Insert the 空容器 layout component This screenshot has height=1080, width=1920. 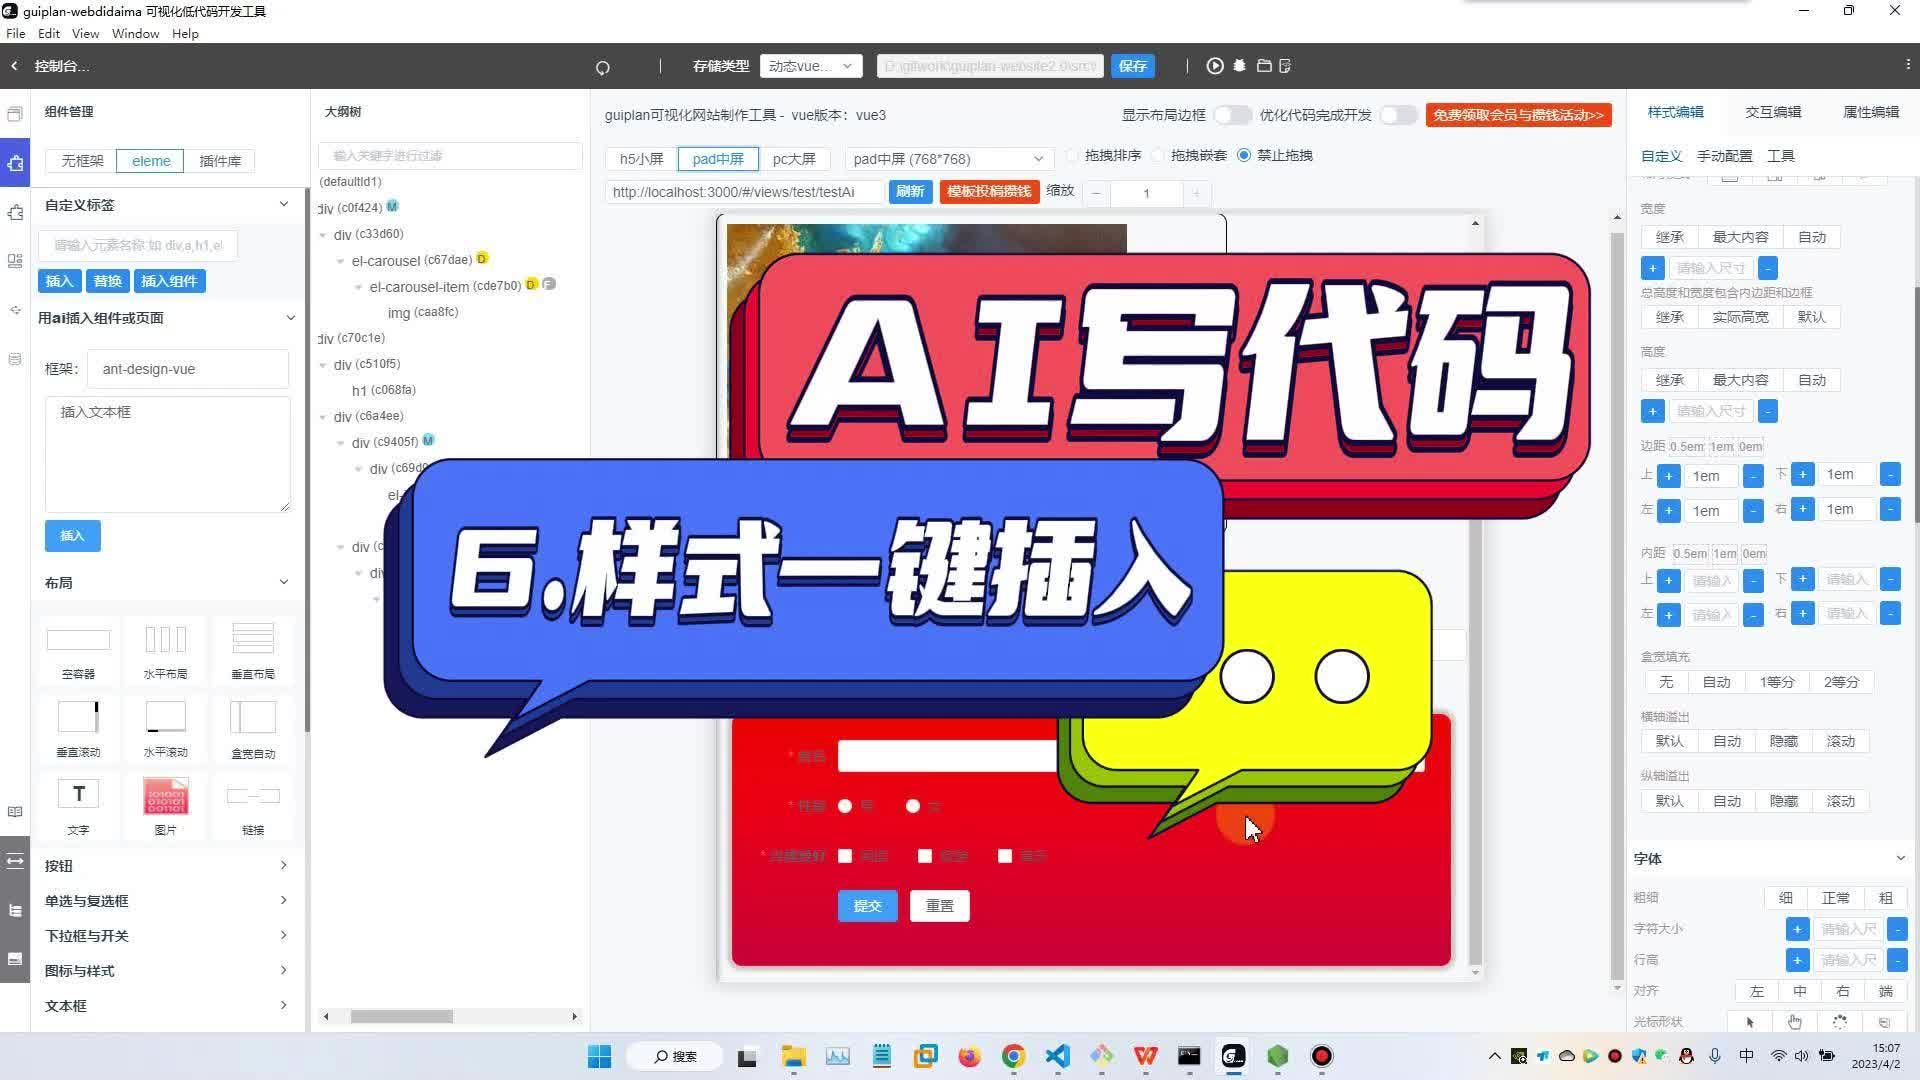(78, 652)
